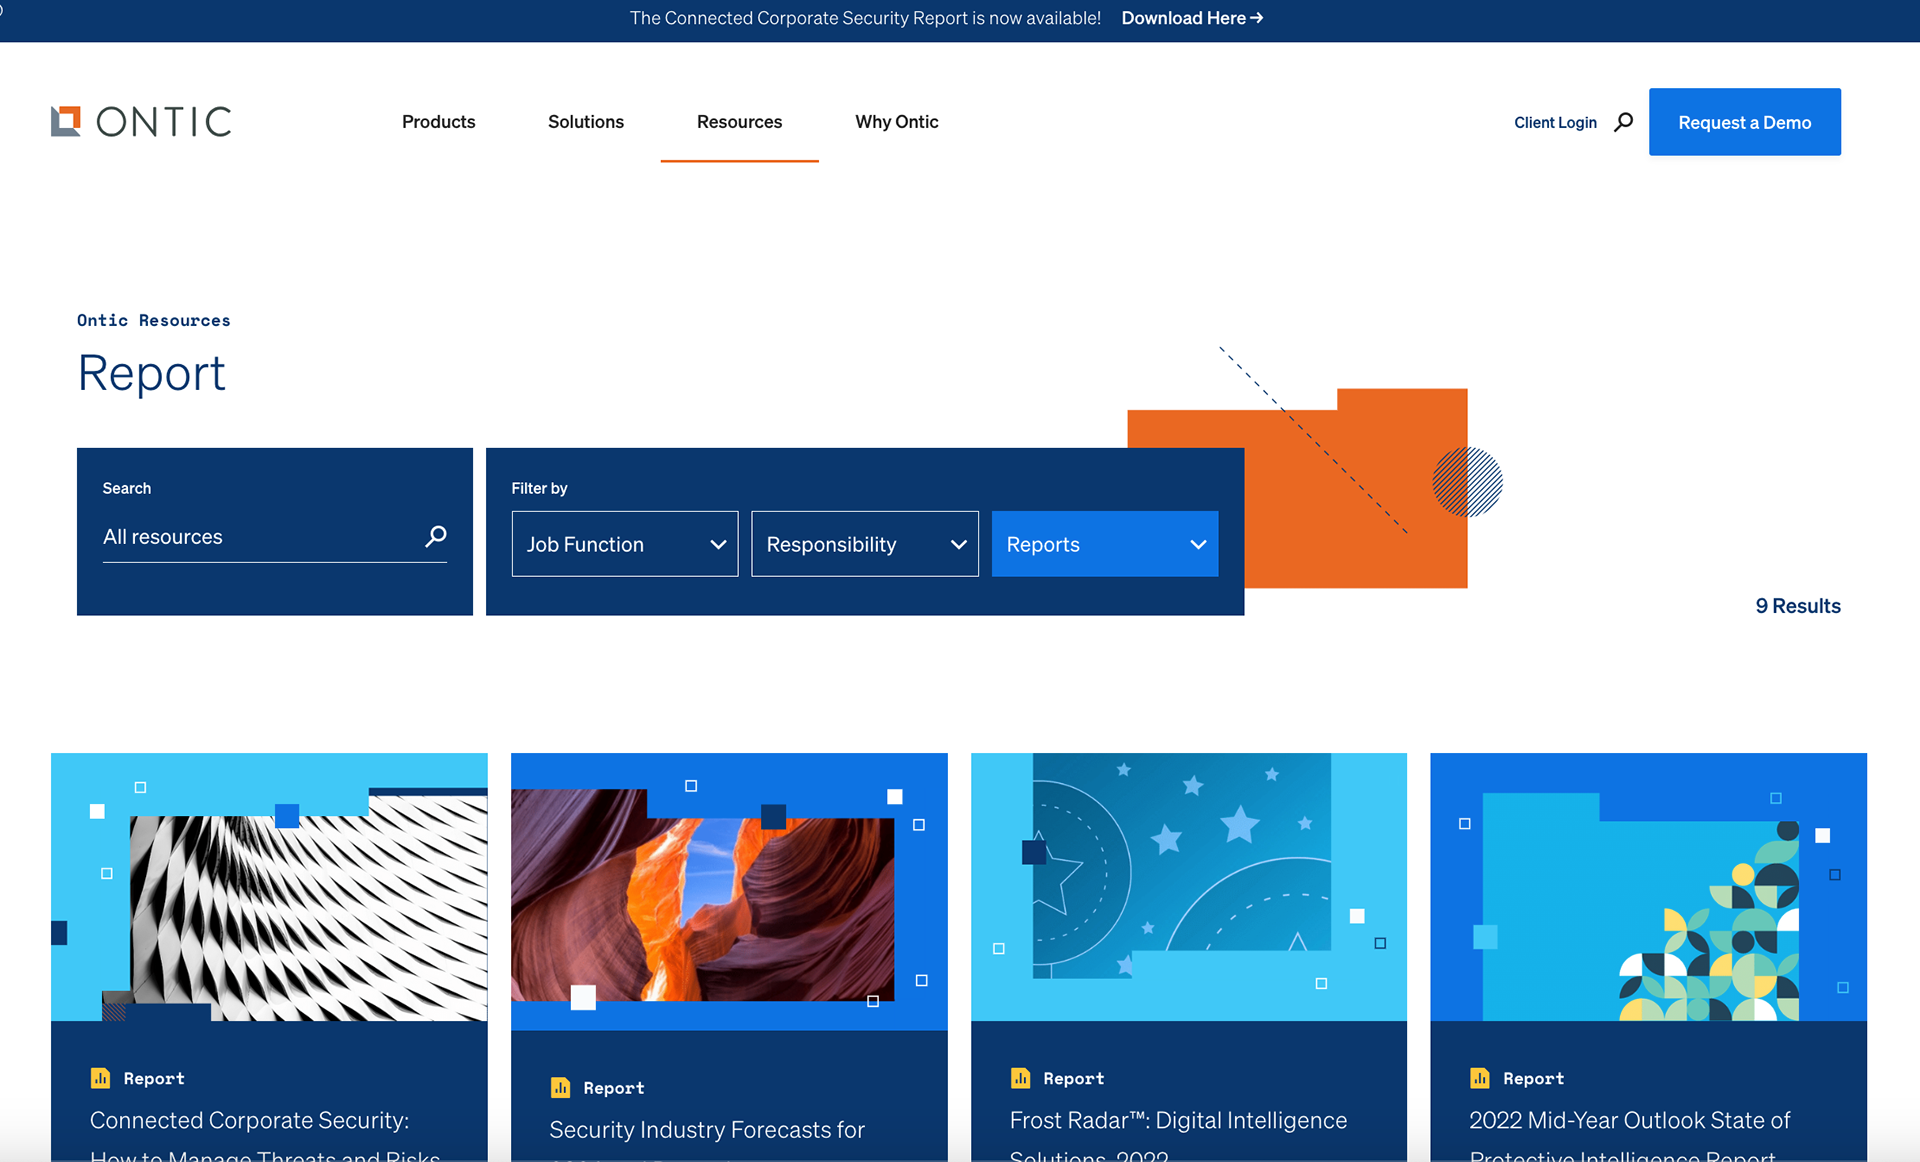1920x1162 pixels.
Task: Open the Products menu
Action: point(438,122)
